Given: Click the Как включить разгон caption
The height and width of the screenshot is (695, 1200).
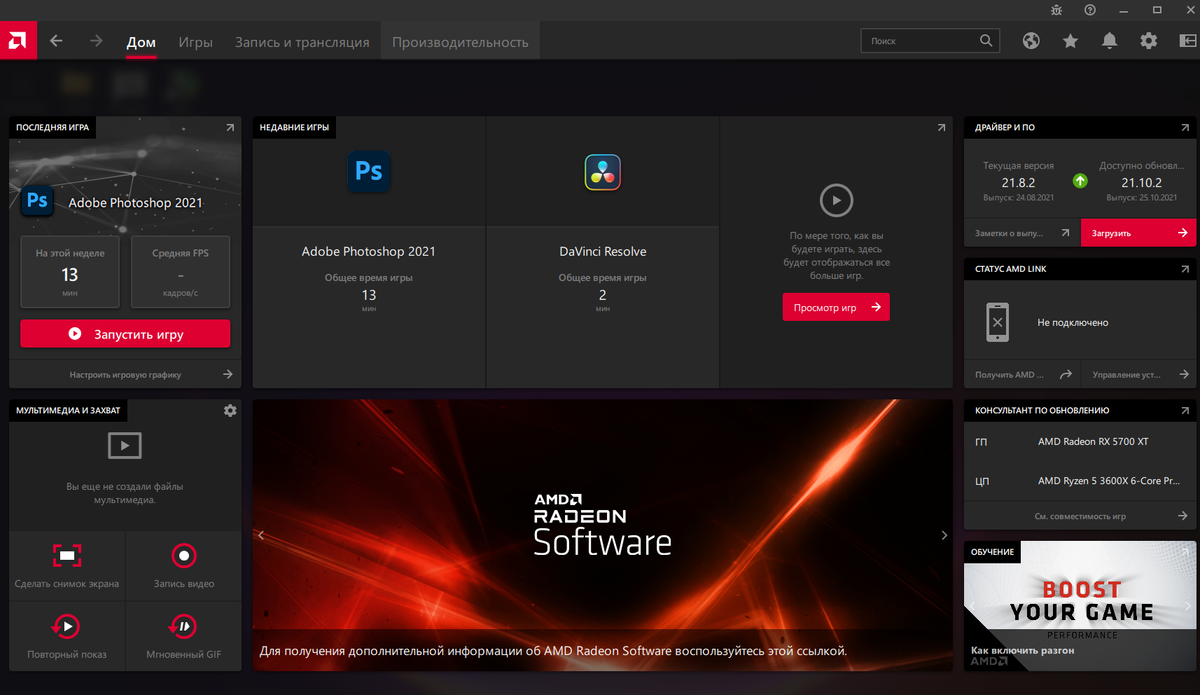Looking at the screenshot, I should tap(1023, 650).
